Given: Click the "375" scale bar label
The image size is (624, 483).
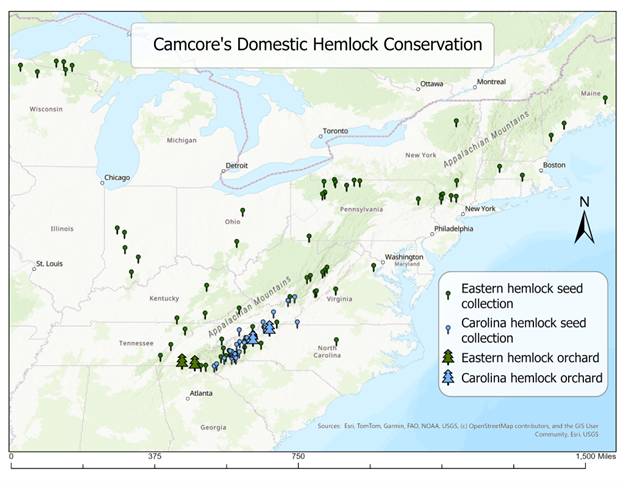Looking at the screenshot, I should pyautogui.click(x=154, y=456).
